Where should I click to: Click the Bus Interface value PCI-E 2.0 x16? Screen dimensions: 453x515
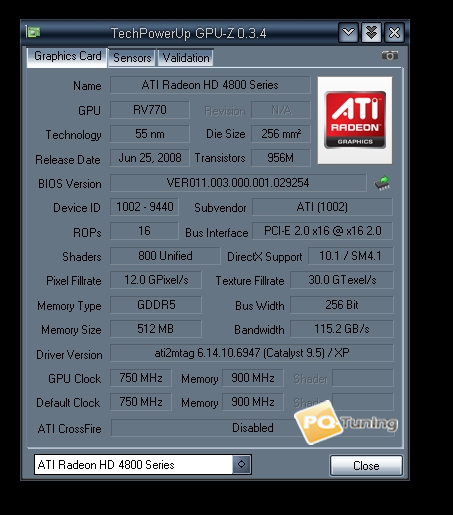coord(322,231)
